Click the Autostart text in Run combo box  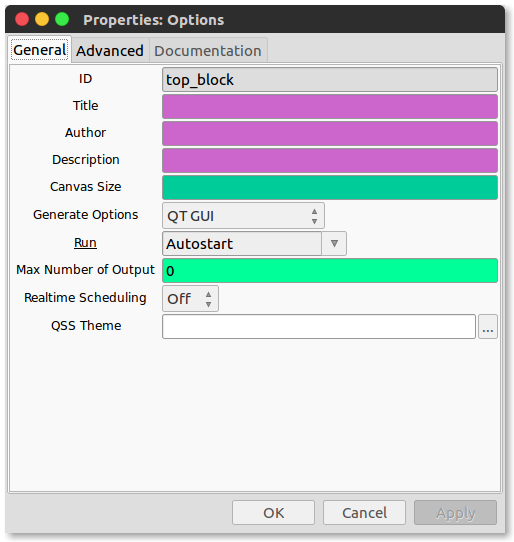pos(199,244)
